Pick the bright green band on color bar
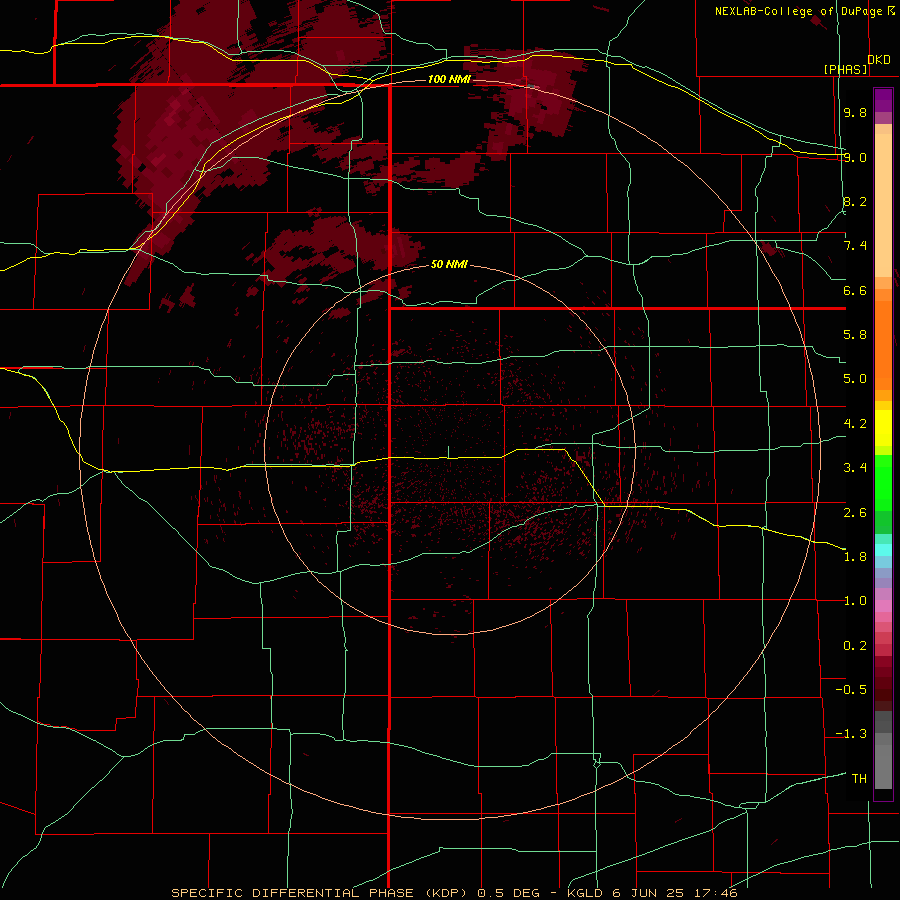900x900 pixels. click(x=883, y=484)
